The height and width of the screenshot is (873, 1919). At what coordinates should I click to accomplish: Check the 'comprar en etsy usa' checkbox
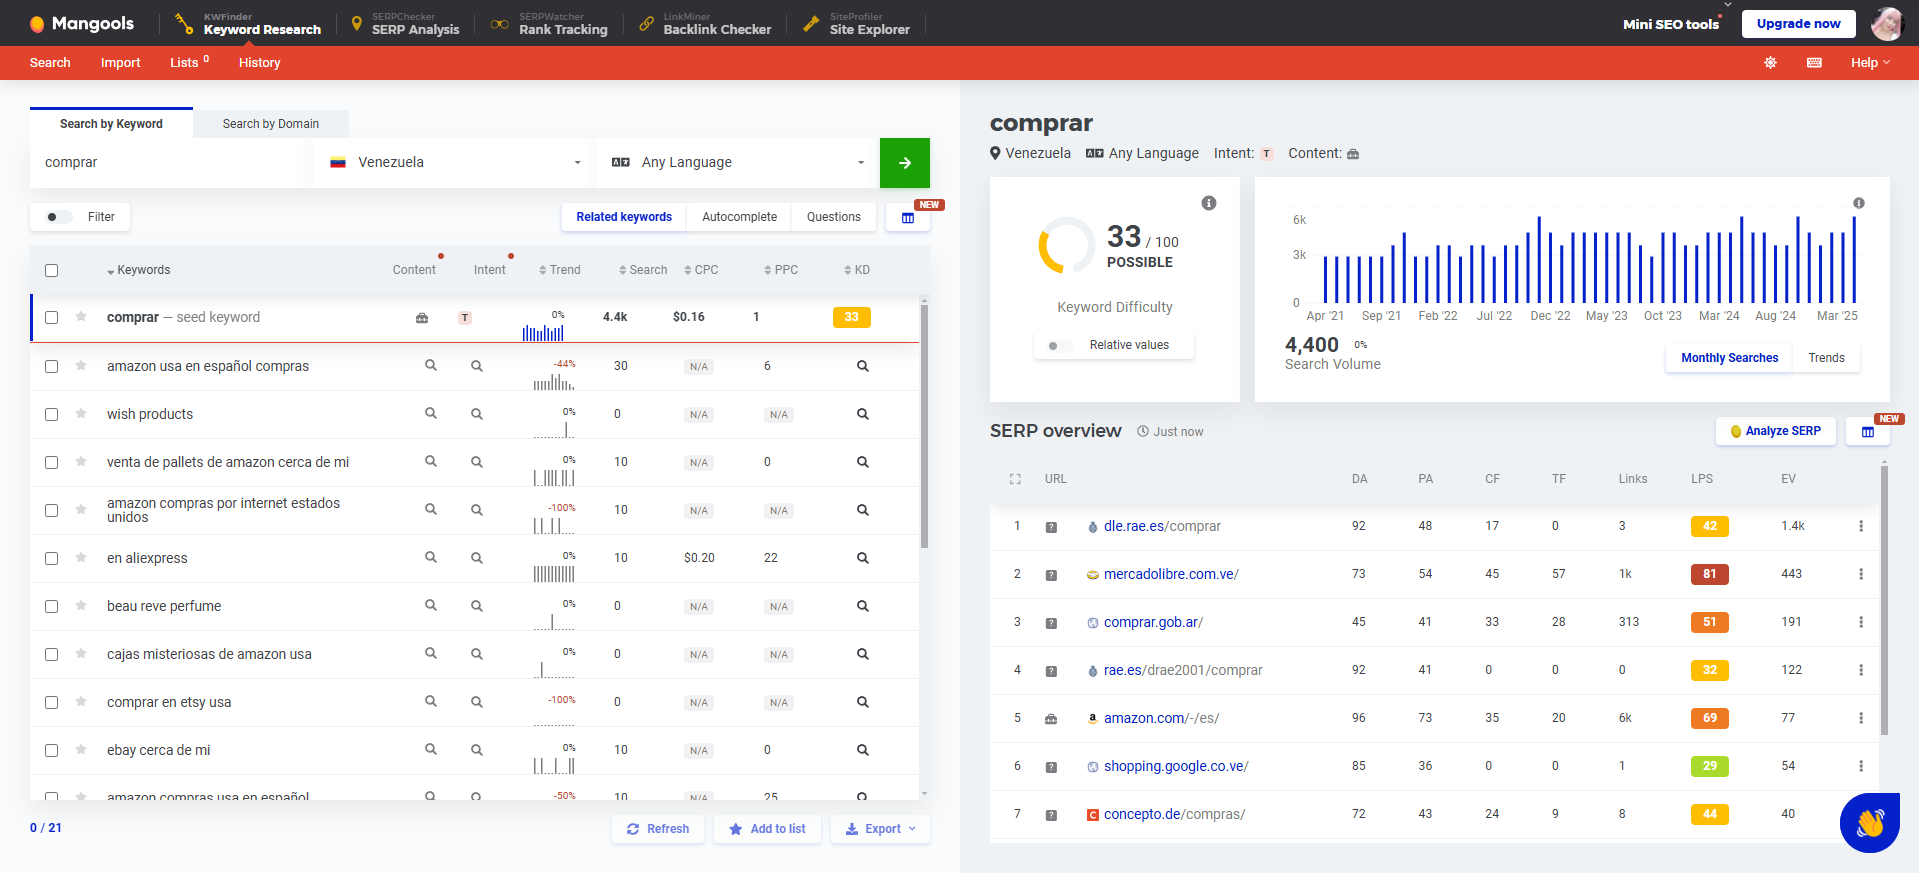[52, 702]
